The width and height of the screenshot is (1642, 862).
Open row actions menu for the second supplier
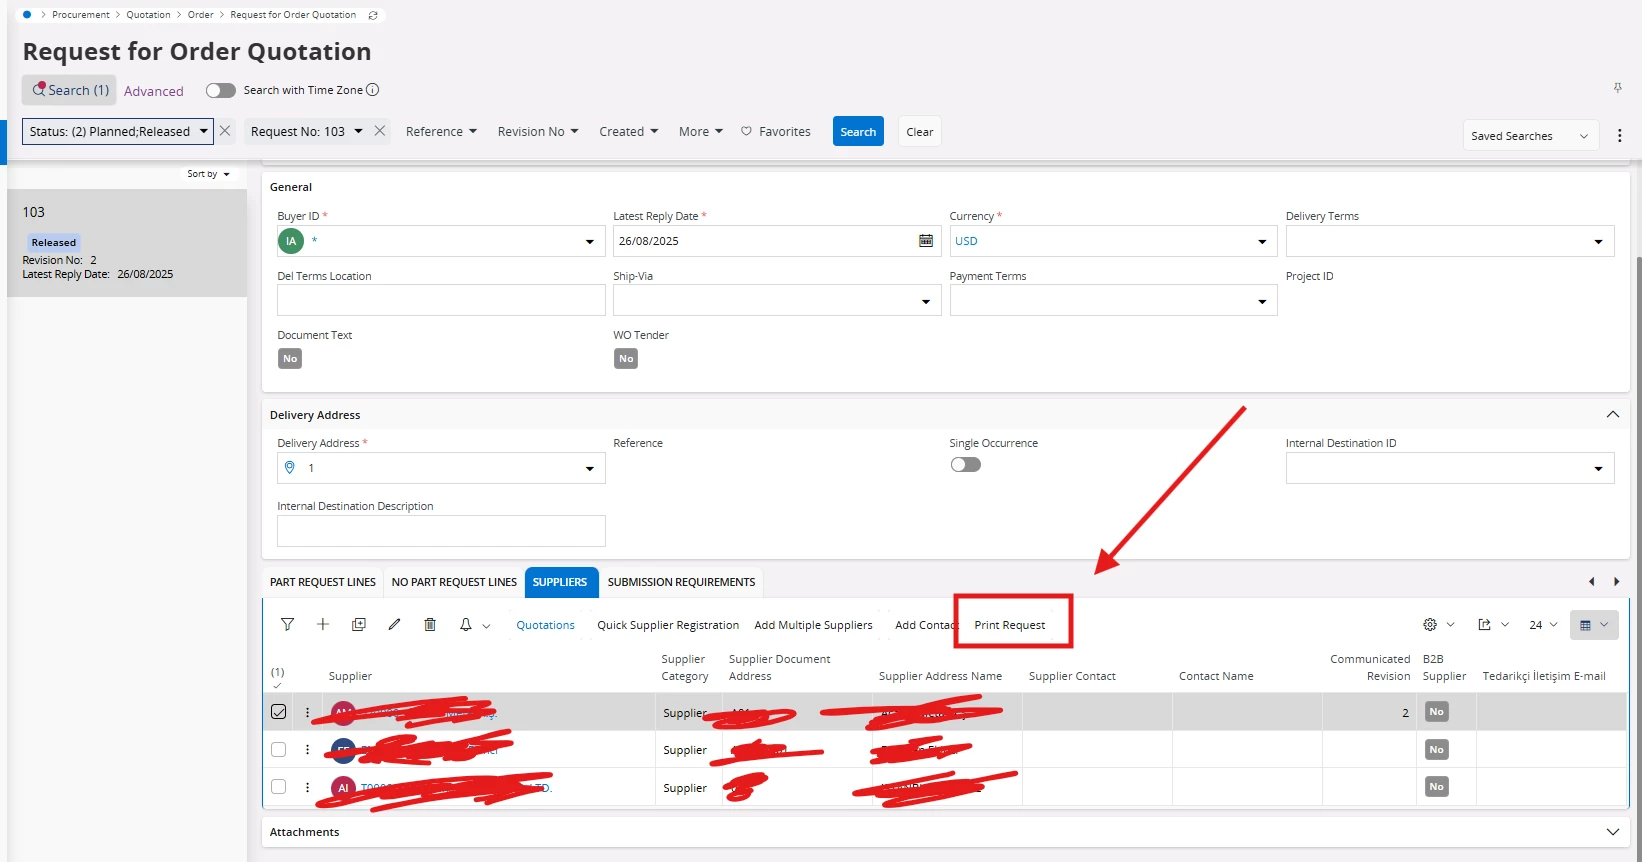tap(307, 750)
